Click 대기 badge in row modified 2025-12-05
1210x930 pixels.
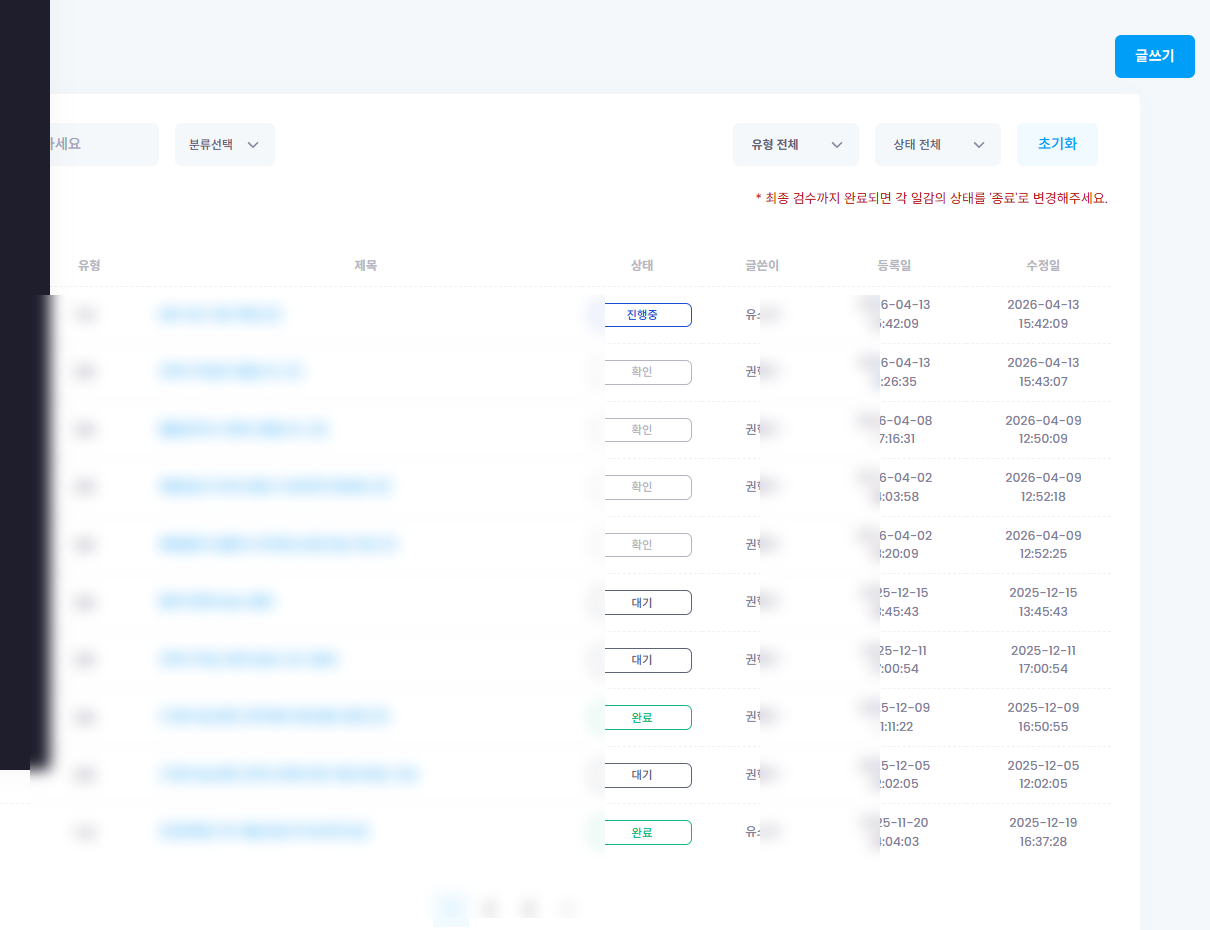[642, 775]
